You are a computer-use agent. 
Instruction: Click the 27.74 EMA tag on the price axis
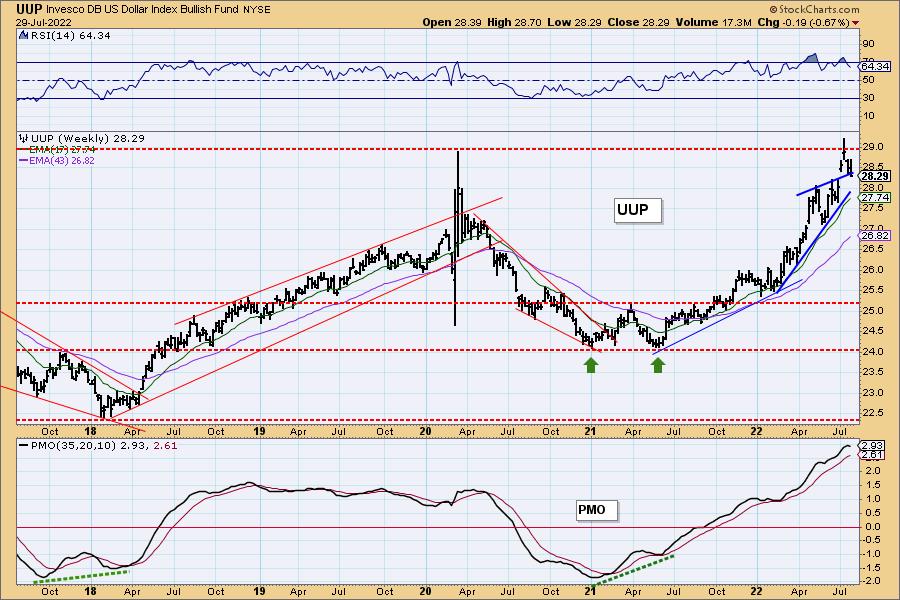click(876, 198)
